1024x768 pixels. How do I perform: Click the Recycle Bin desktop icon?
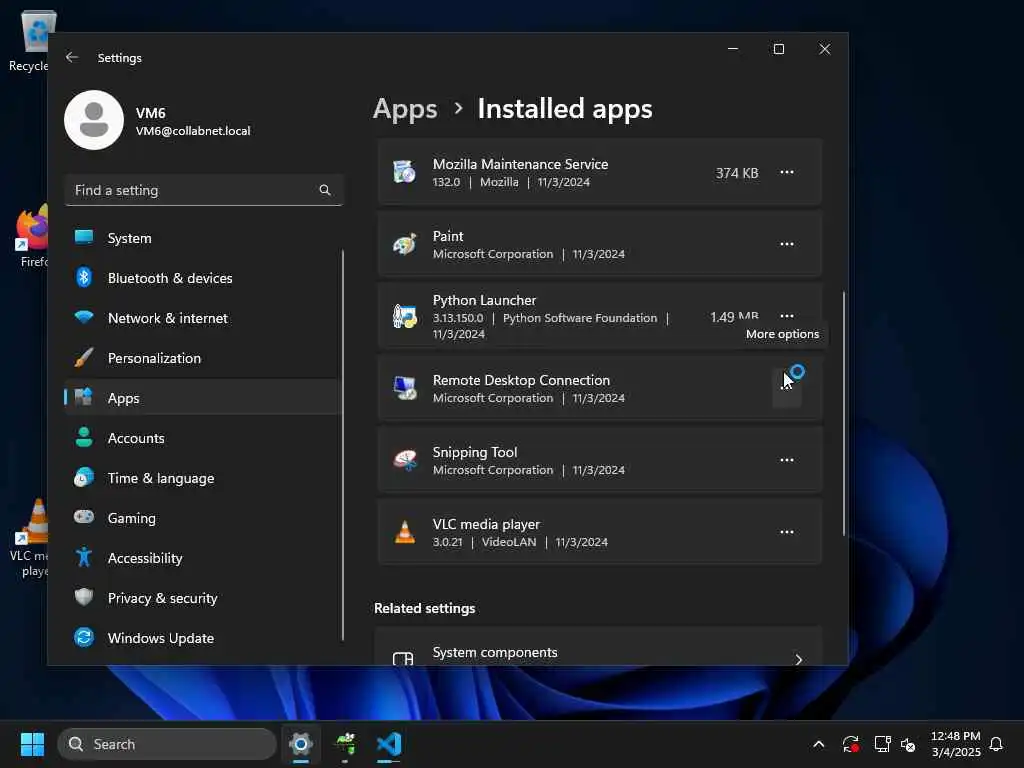coord(30,41)
